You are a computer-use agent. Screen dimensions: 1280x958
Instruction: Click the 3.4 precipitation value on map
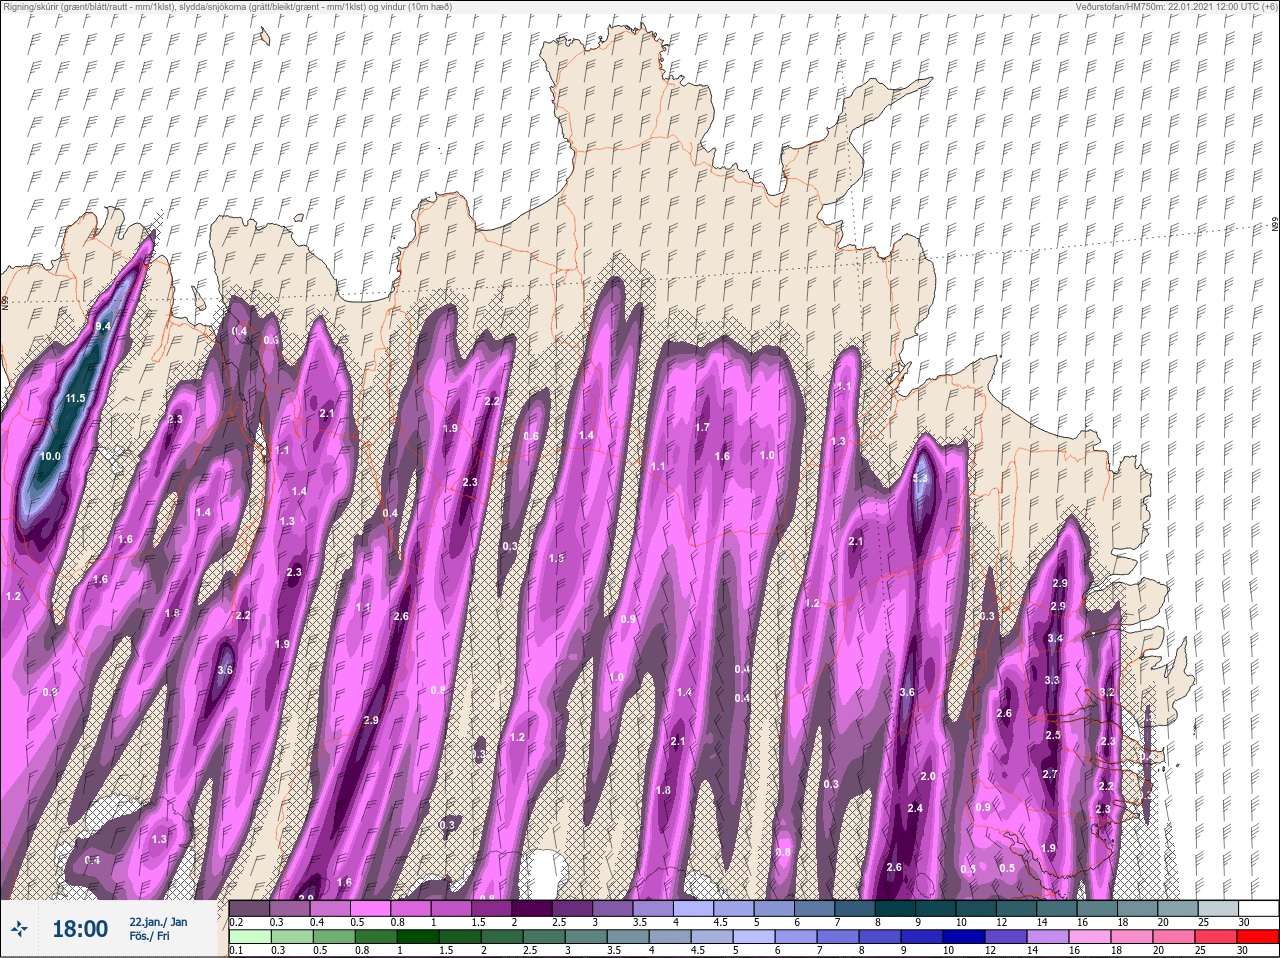click(1055, 639)
